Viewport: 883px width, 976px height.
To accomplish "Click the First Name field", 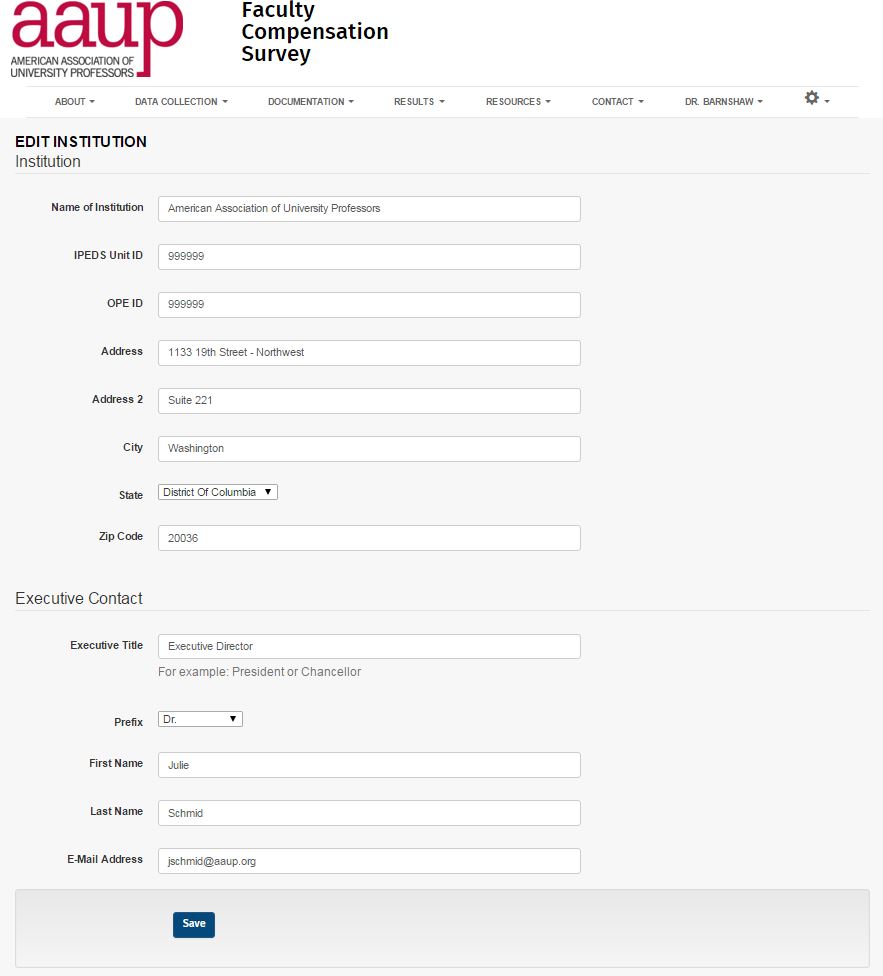I will (369, 765).
